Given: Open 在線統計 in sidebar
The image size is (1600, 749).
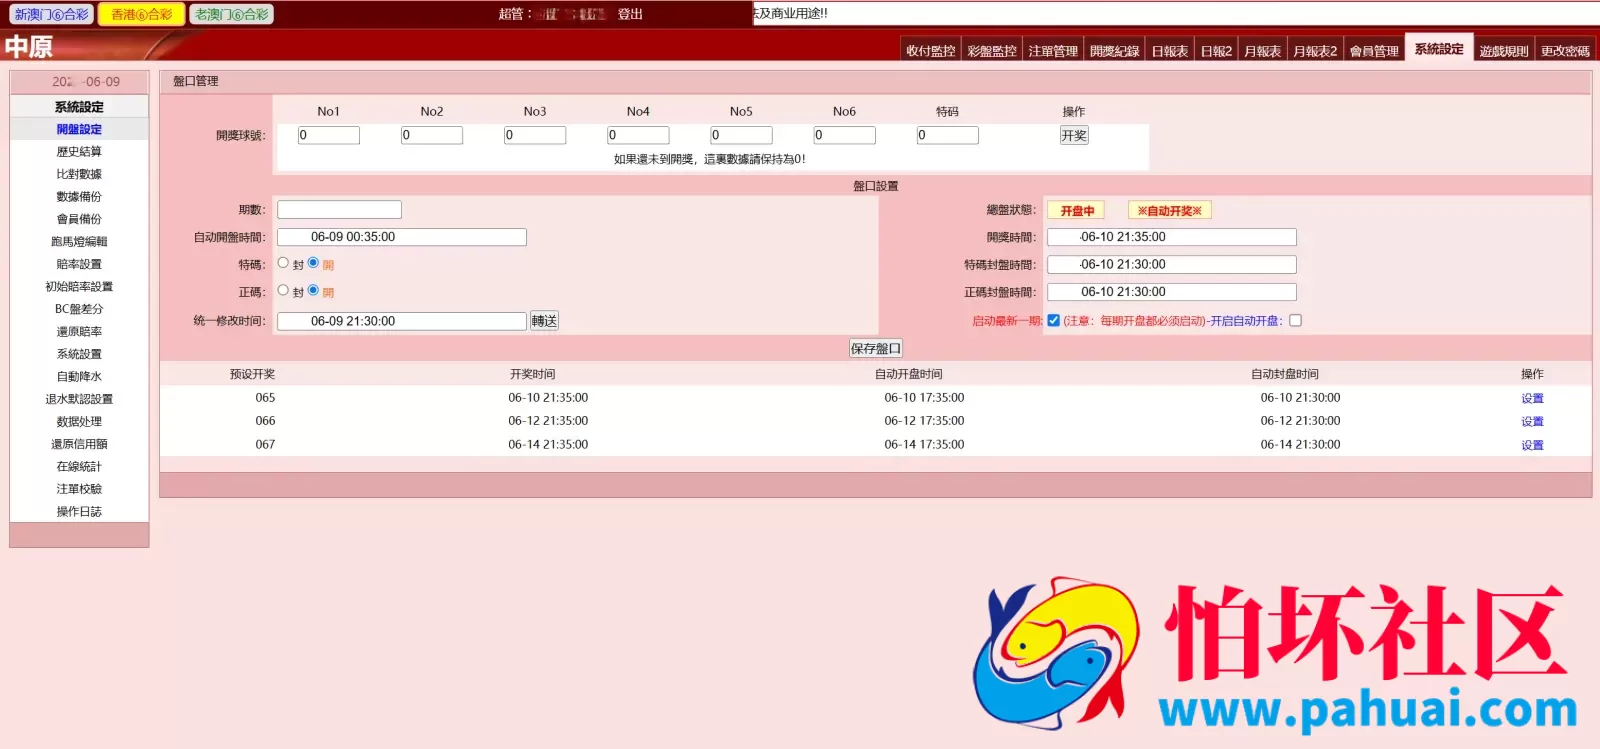Looking at the screenshot, I should (79, 467).
